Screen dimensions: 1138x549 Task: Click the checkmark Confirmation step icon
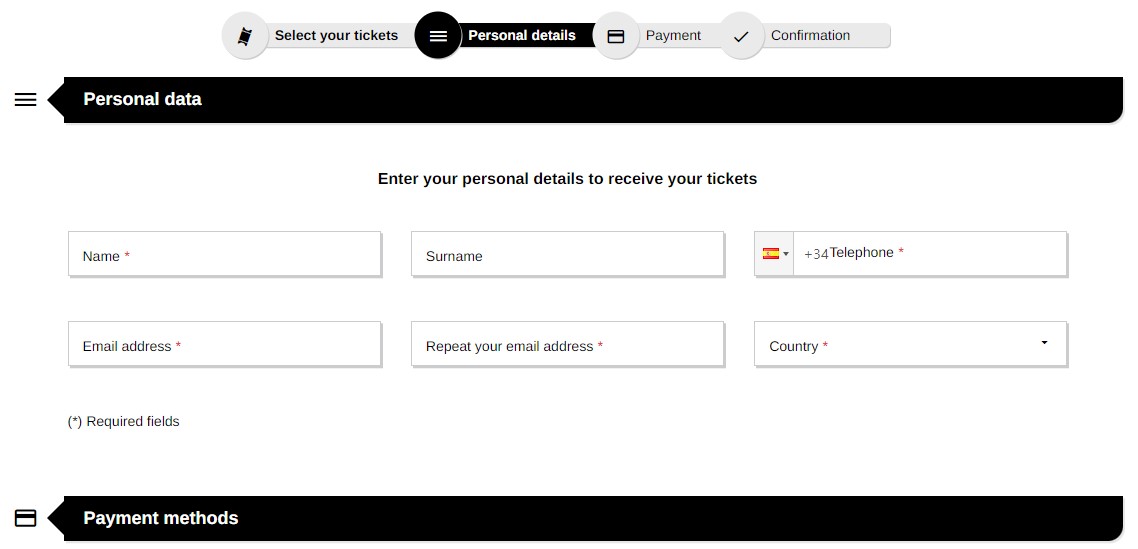coord(741,36)
